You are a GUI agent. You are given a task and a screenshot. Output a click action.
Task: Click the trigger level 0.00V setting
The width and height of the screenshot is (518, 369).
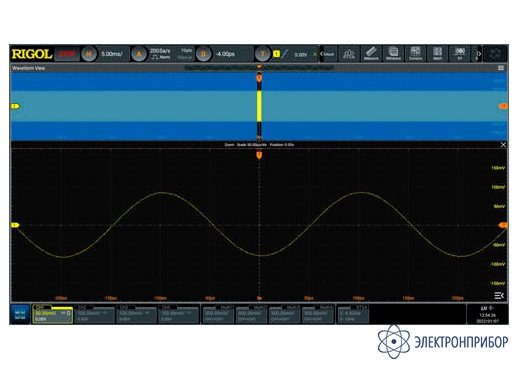click(301, 54)
